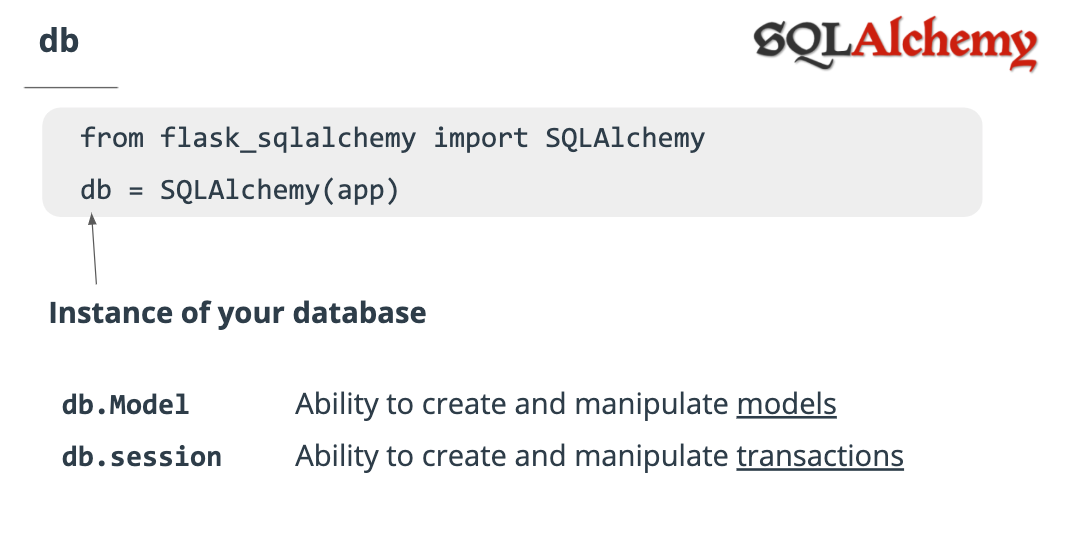Click the 'db = SQLAlchemy(app)' code line
Image resolution: width=1066 pixels, height=545 pixels.
coord(239,189)
